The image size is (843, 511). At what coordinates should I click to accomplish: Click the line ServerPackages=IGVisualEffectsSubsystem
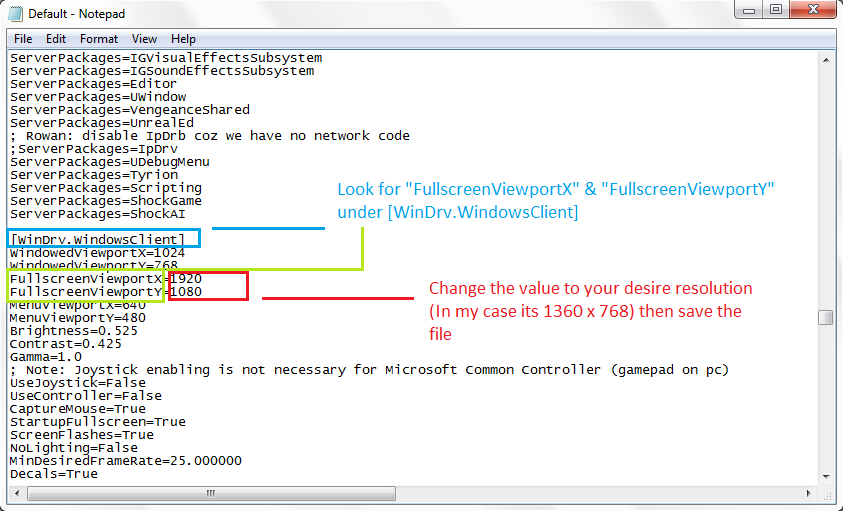pos(166,58)
